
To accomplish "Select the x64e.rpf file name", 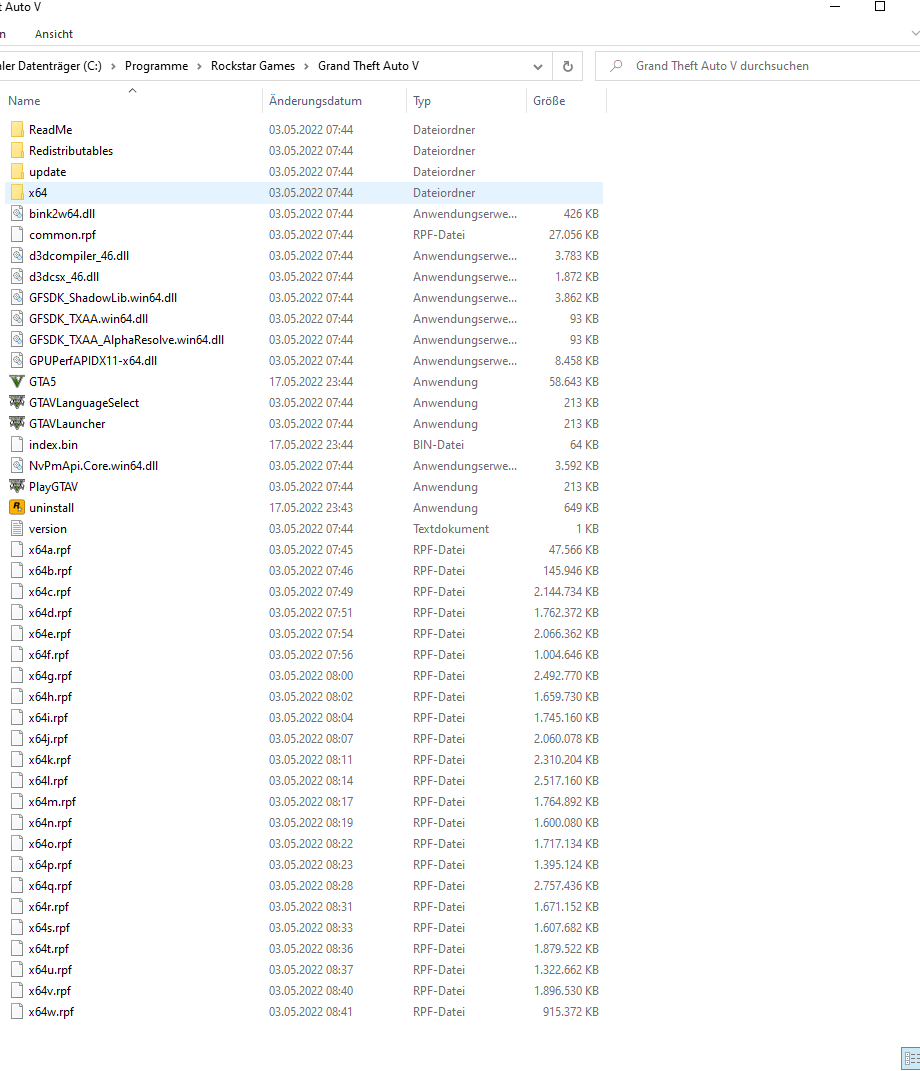I will pos(50,634).
